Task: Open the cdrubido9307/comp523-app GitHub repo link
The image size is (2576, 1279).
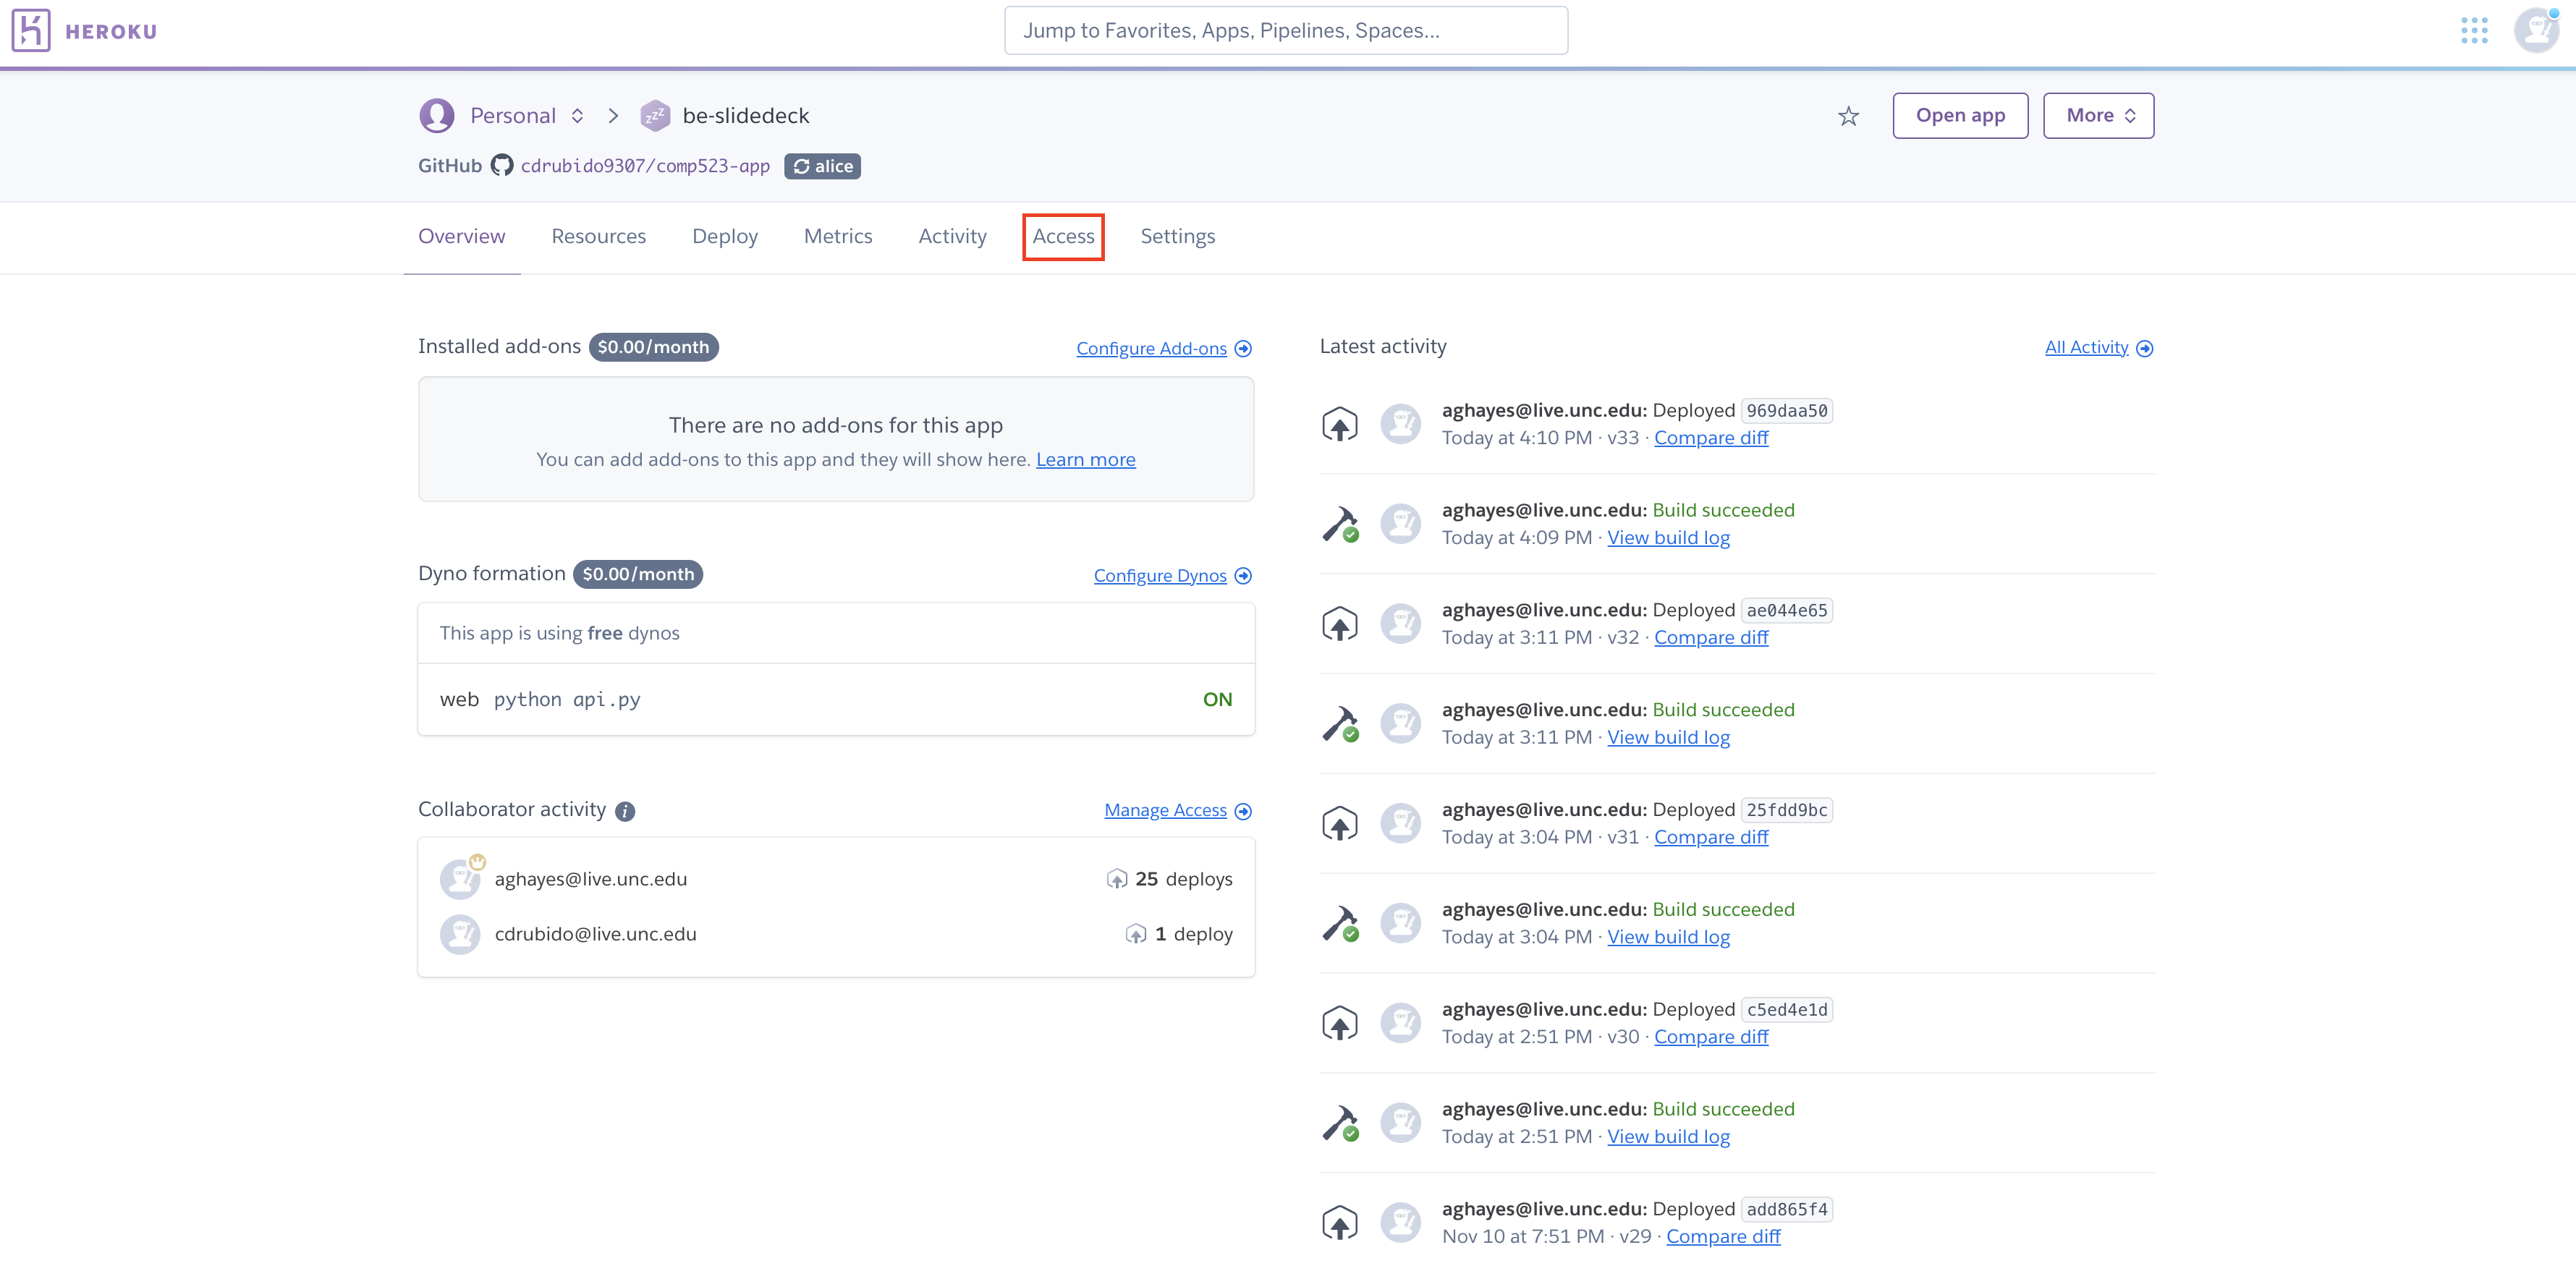Action: (645, 166)
